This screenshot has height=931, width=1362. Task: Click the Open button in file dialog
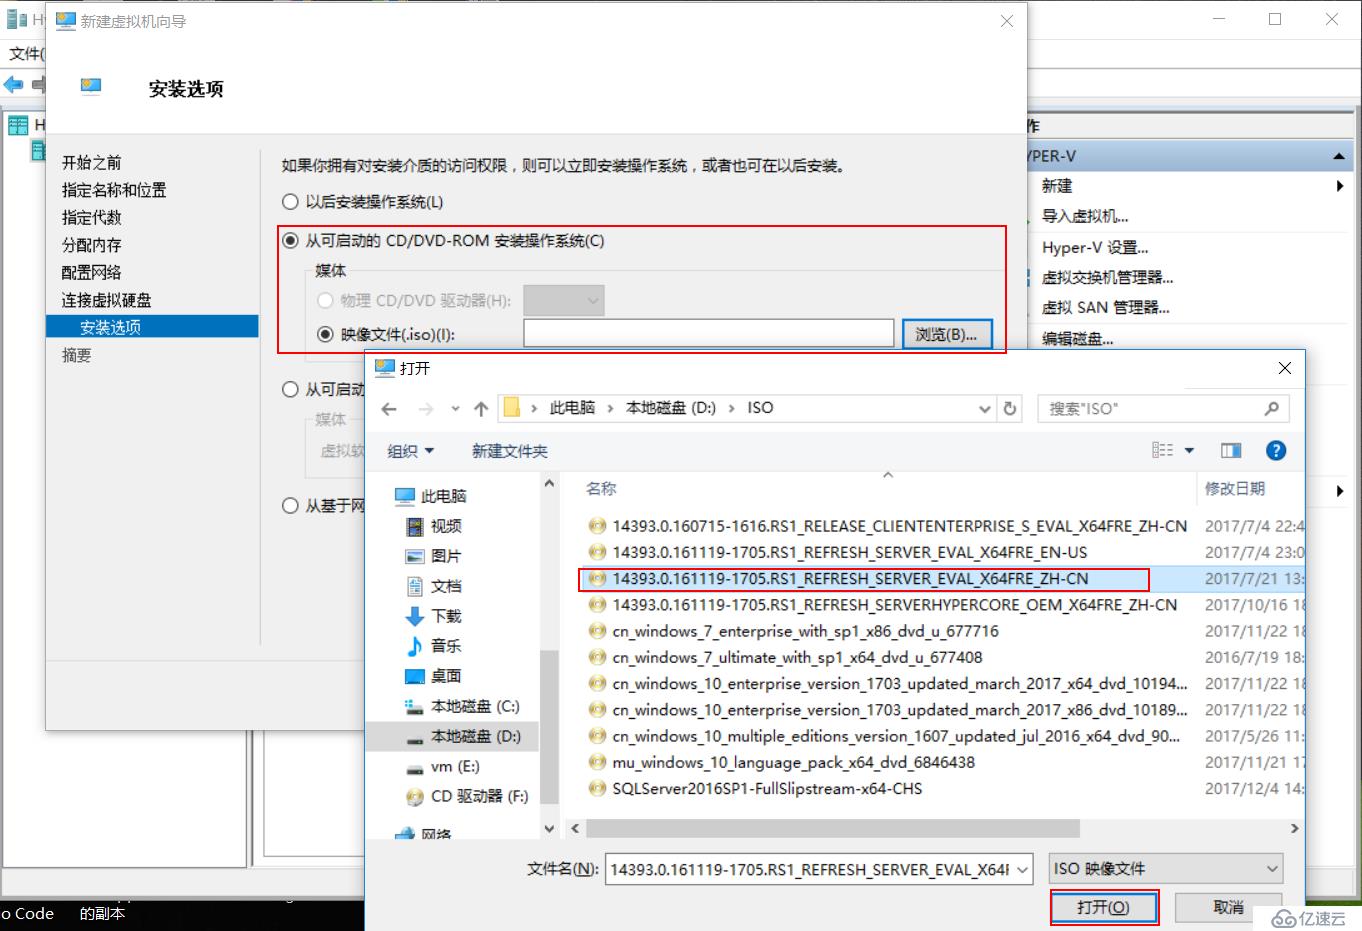click(x=1104, y=907)
